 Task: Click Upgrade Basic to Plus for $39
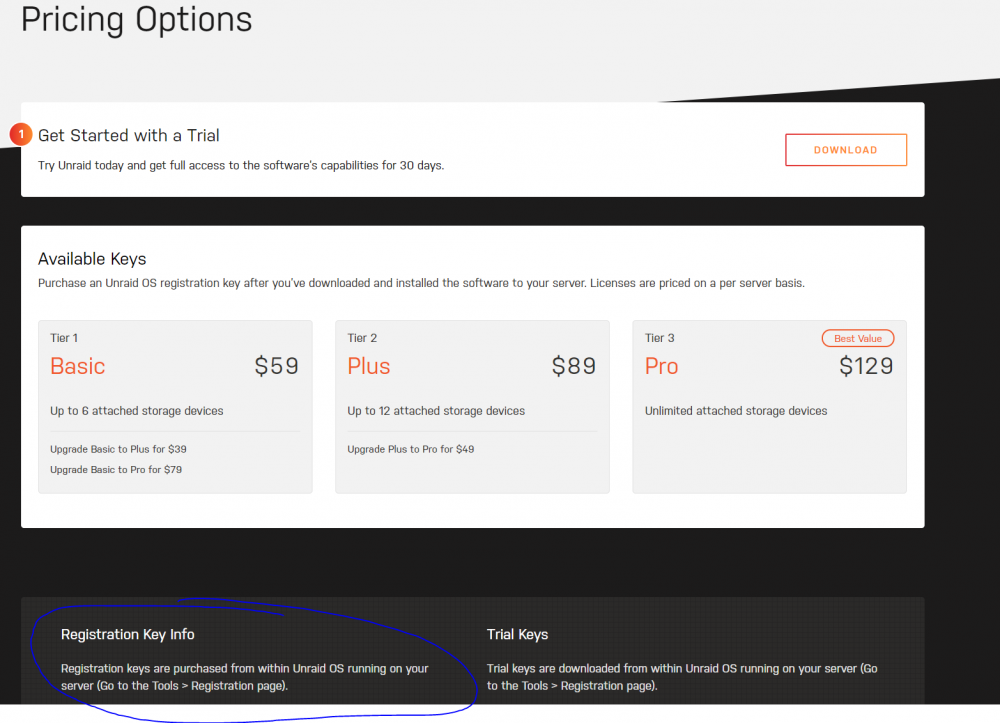click(x=119, y=449)
